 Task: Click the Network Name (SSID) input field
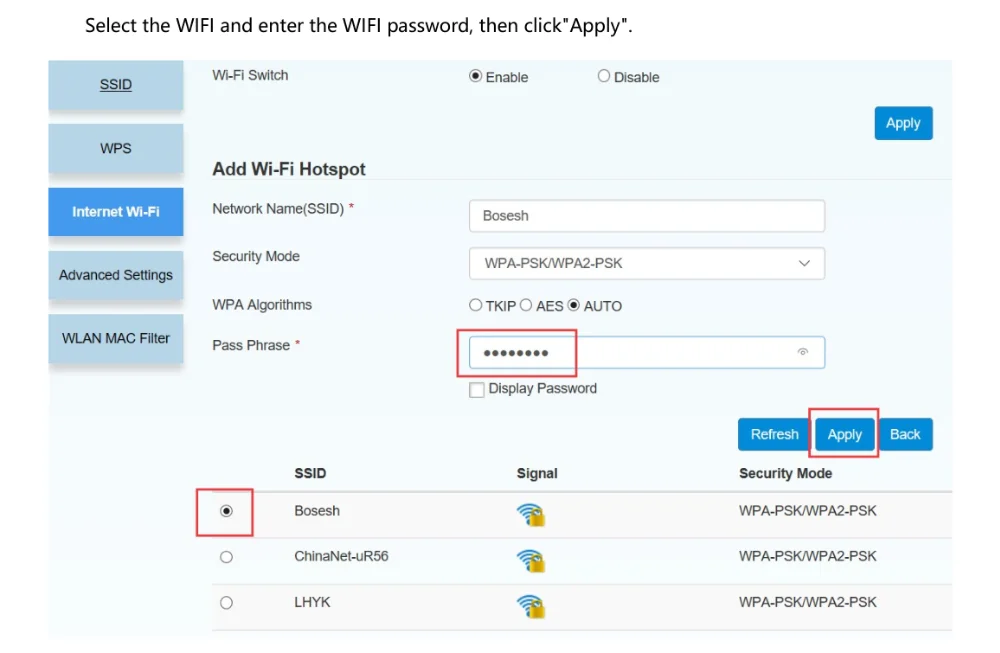(646, 216)
